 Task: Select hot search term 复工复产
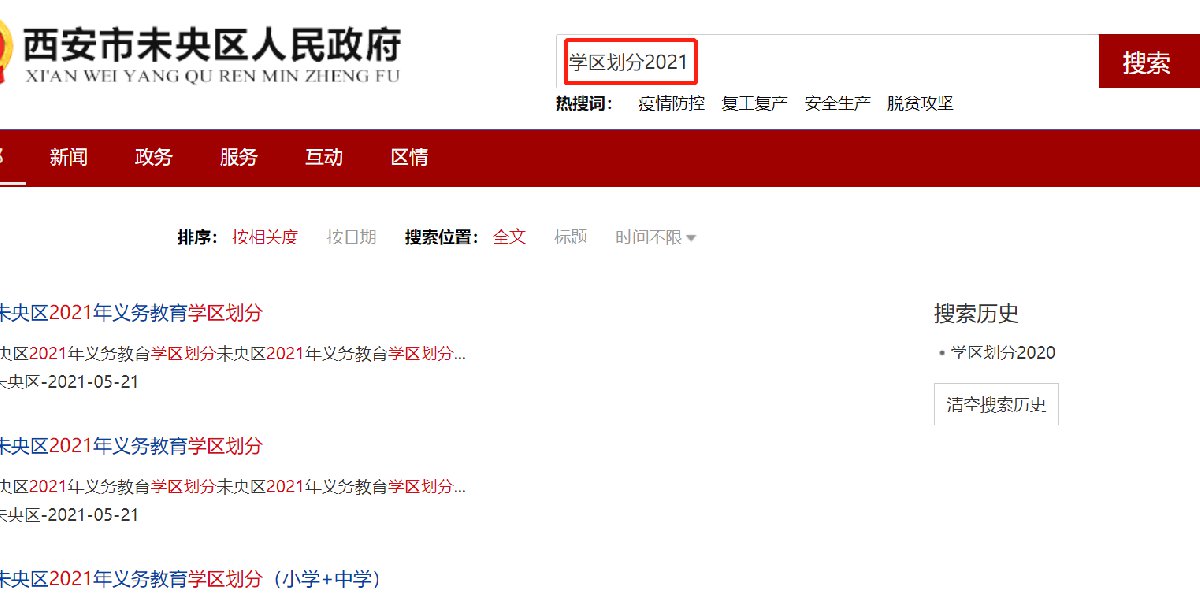754,103
